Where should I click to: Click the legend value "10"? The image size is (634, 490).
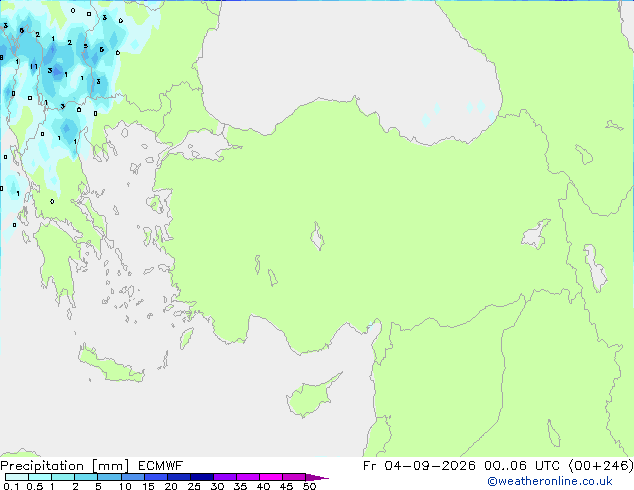pyautogui.click(x=125, y=486)
